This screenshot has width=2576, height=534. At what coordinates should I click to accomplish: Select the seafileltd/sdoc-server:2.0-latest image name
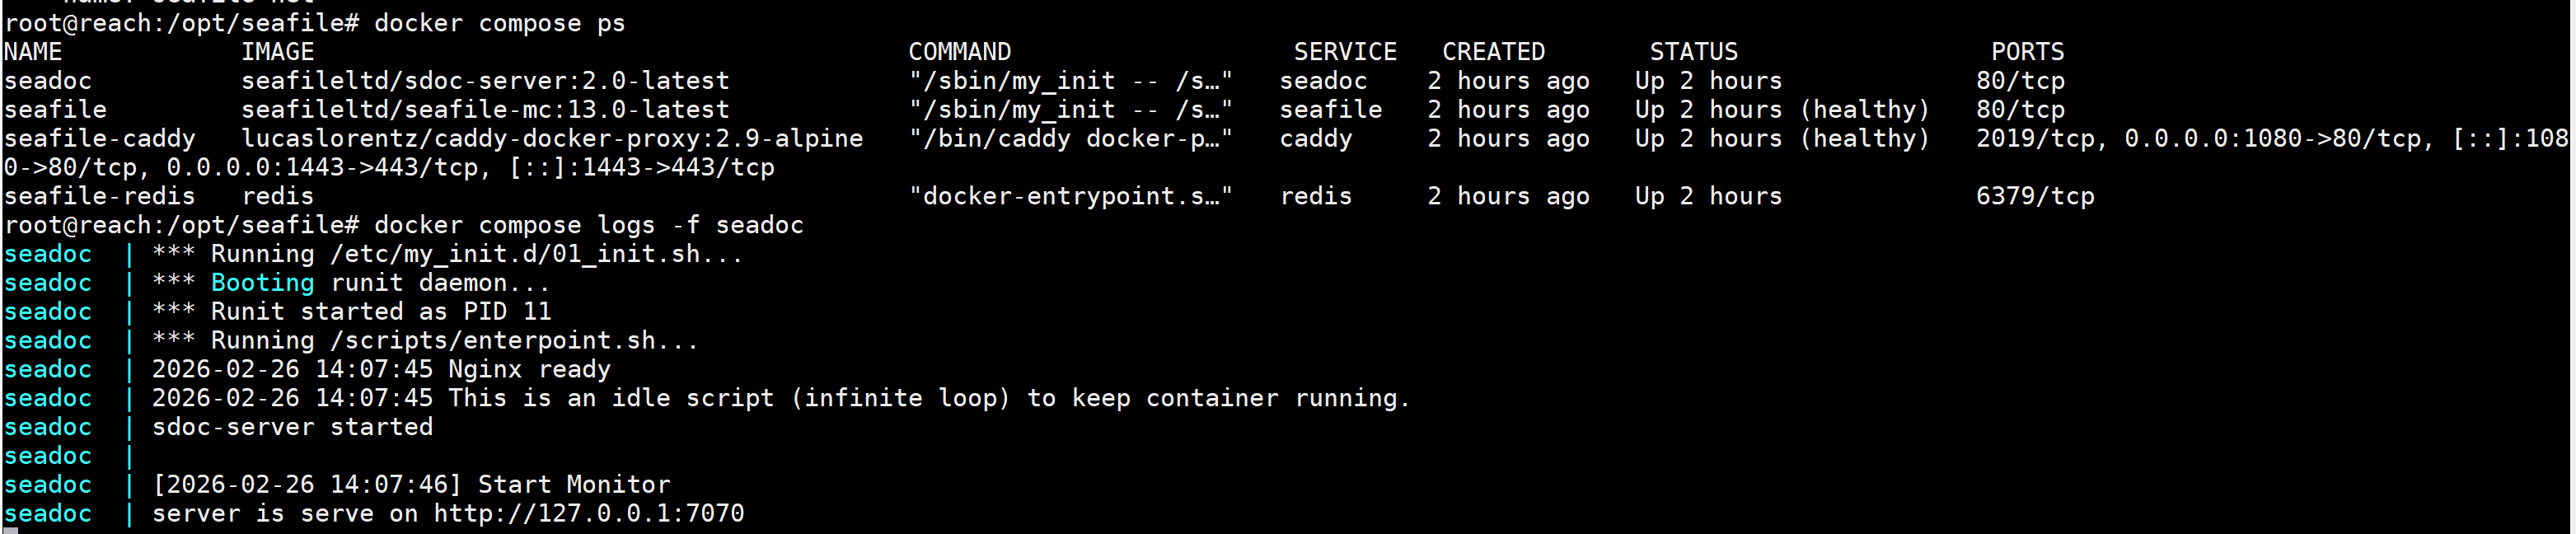click(x=485, y=81)
